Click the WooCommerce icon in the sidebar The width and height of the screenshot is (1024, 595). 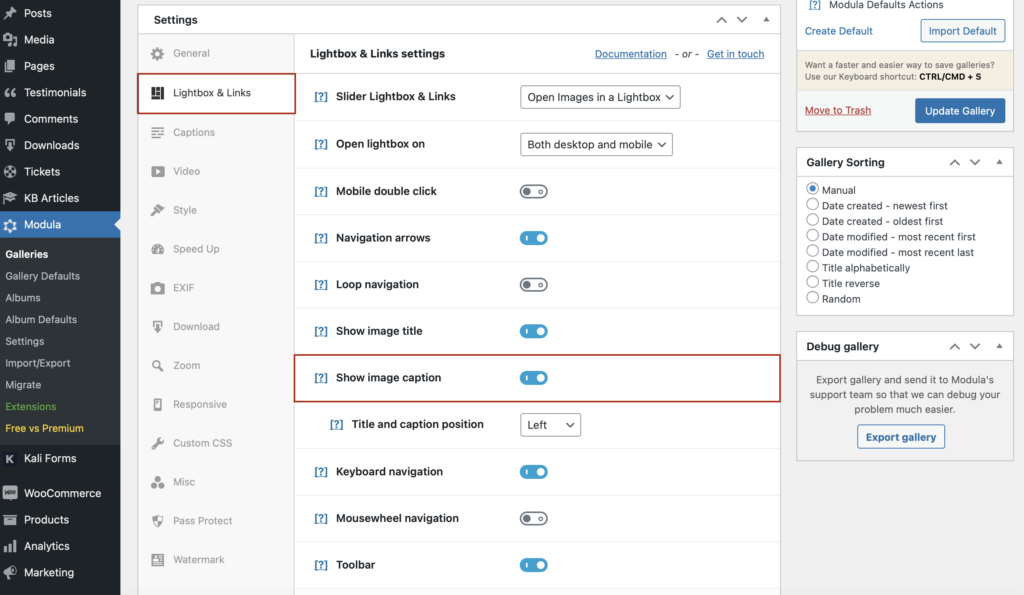tap(10, 493)
